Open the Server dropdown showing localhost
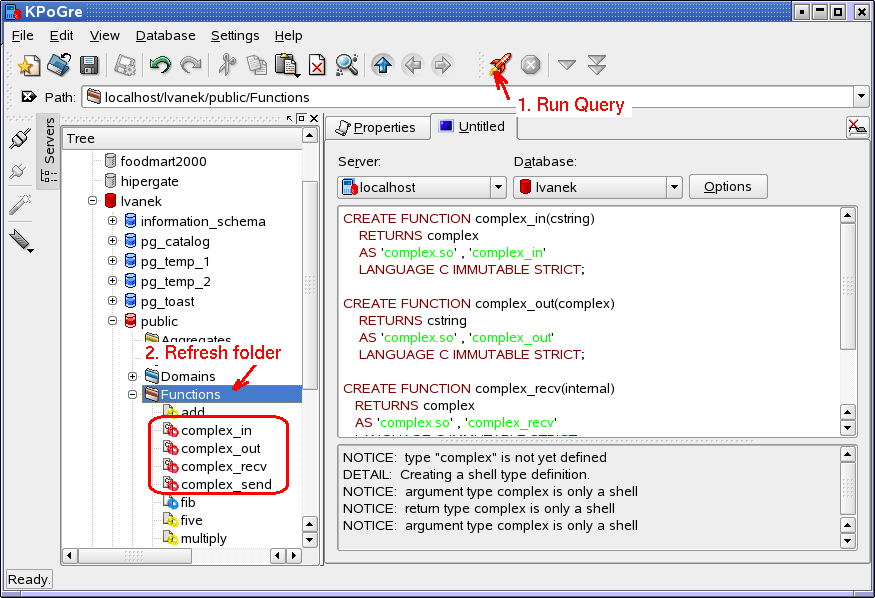875x598 pixels. coord(496,186)
